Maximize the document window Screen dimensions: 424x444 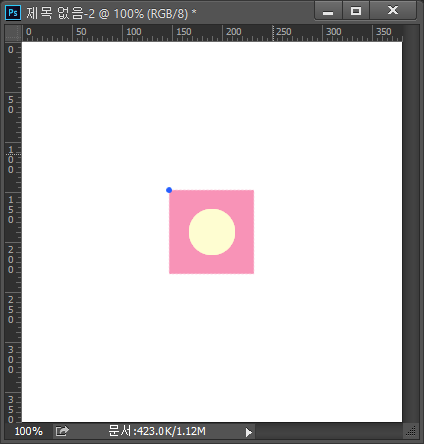tap(356, 11)
